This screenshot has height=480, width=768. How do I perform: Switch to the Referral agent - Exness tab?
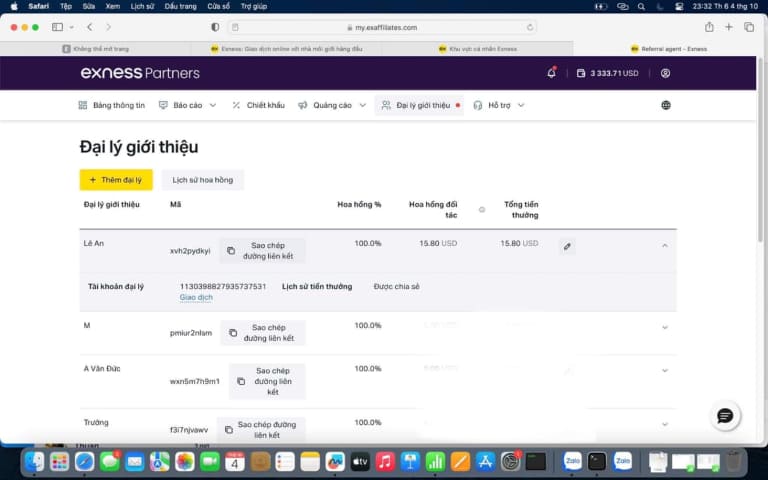coord(669,48)
